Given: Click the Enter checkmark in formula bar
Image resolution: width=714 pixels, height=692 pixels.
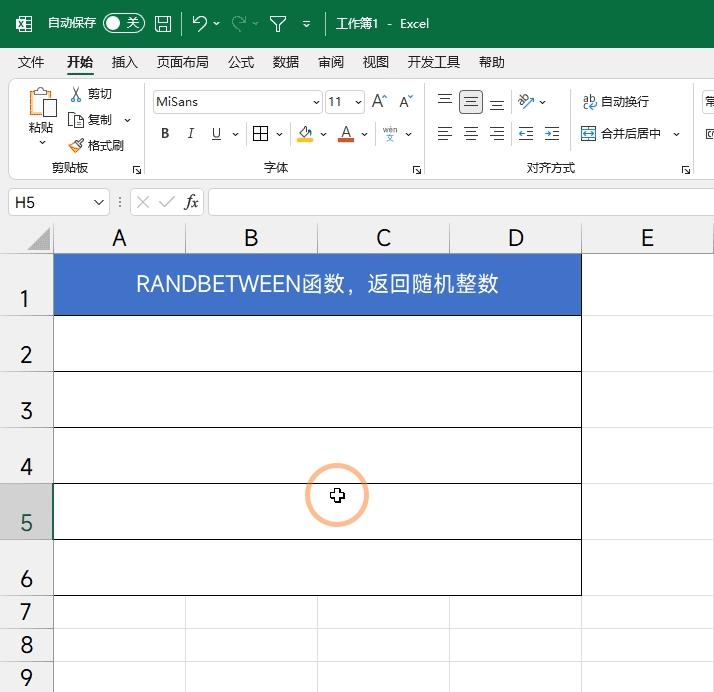Looking at the screenshot, I should point(167,202).
